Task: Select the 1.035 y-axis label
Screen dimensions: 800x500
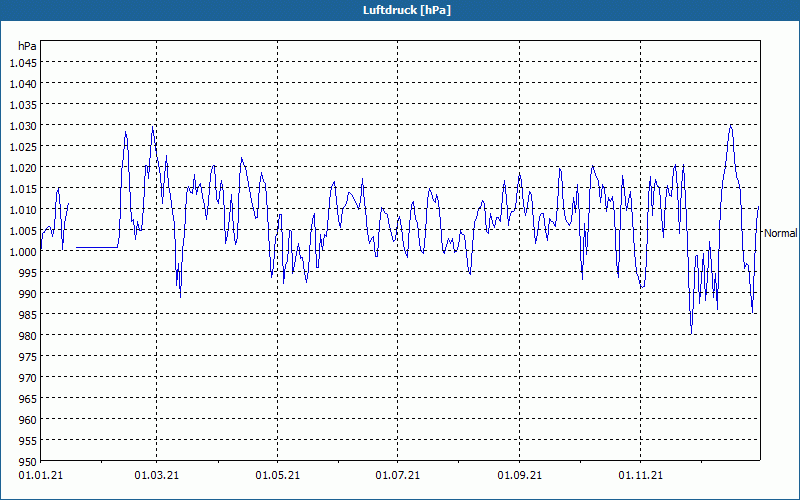Action: 23,105
